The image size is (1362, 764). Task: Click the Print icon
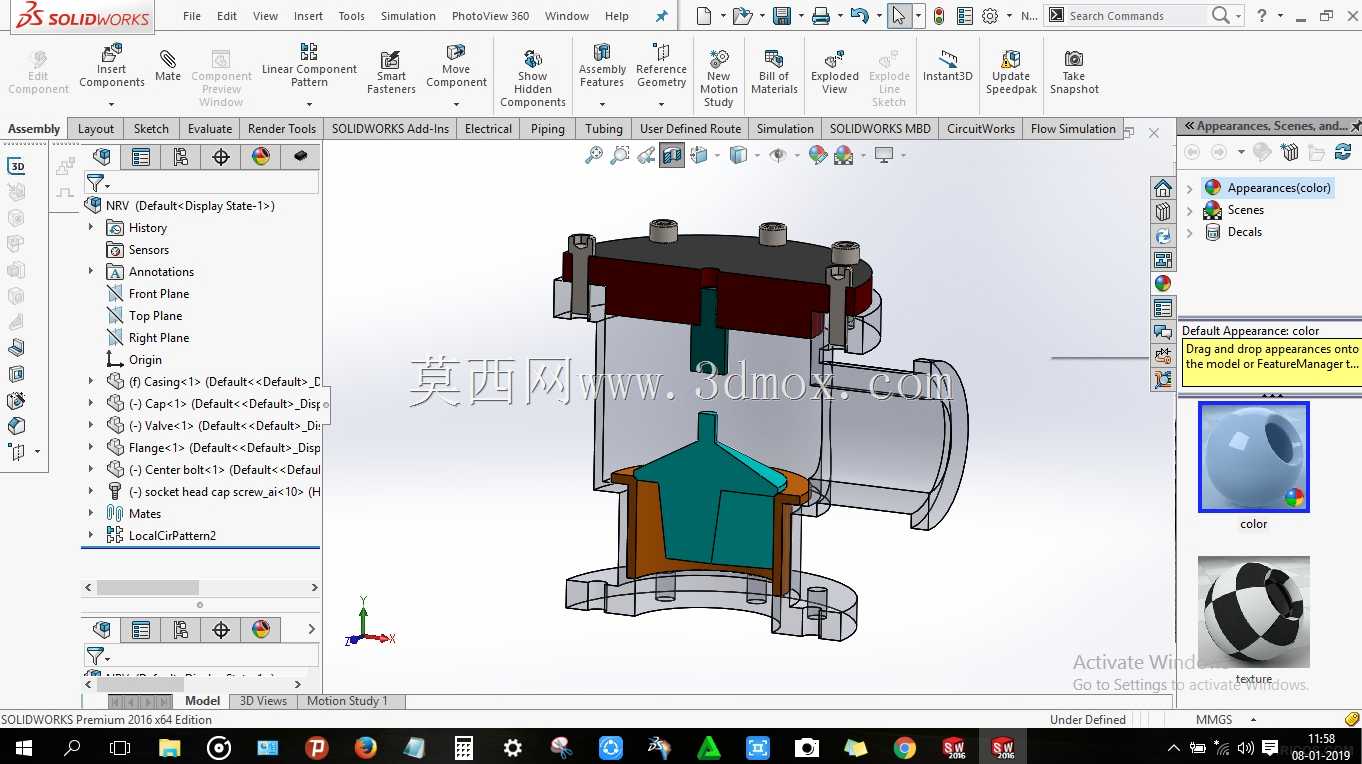pos(821,16)
